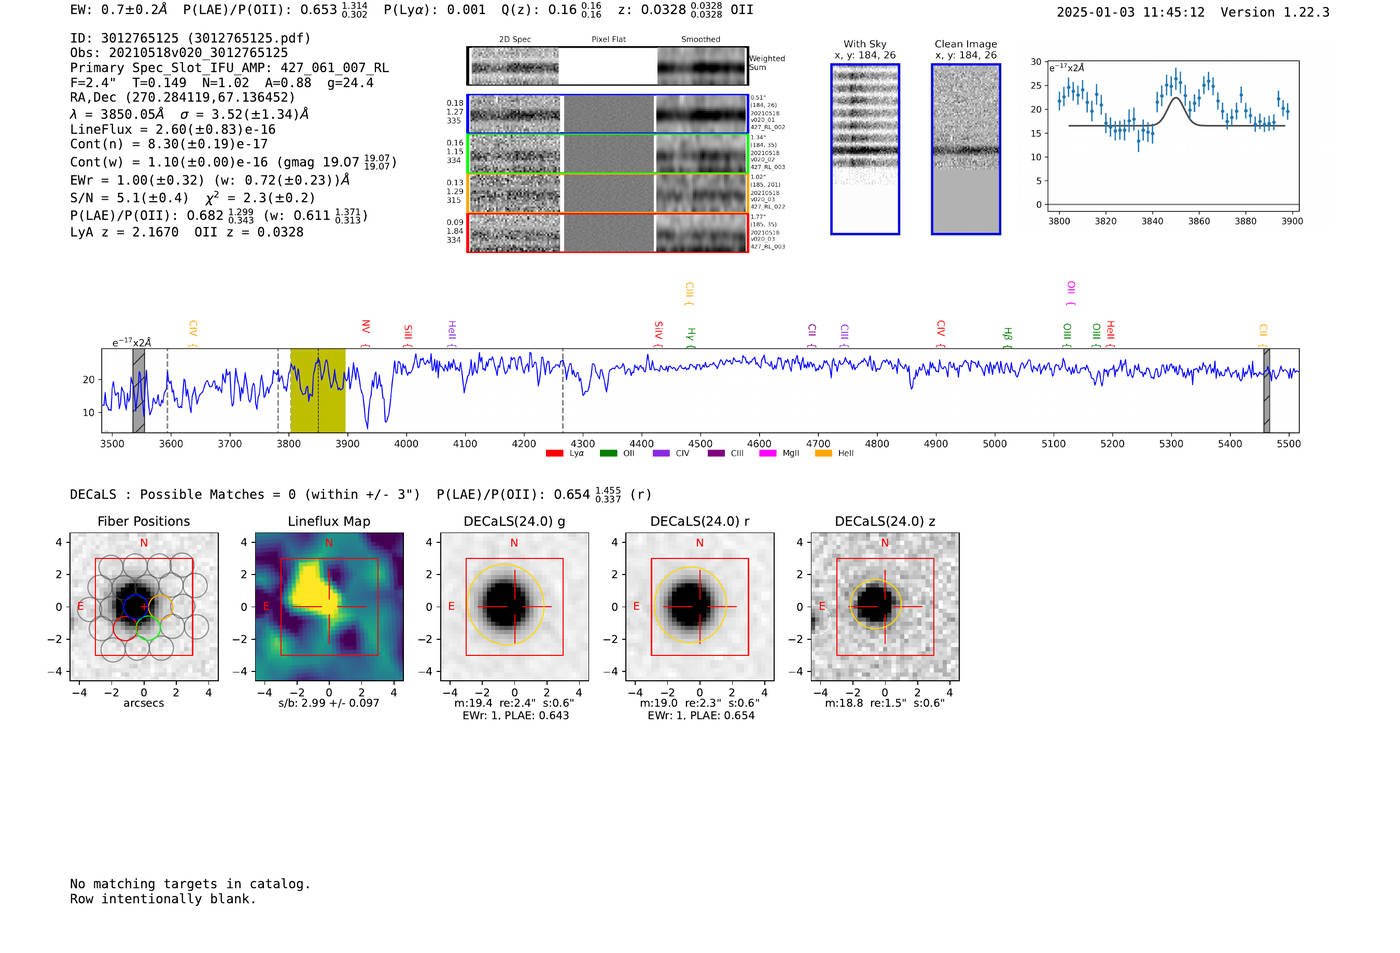Screen dimensions: 1400x953
Task: Select "Row intentionally blank." text
Action: [163, 899]
